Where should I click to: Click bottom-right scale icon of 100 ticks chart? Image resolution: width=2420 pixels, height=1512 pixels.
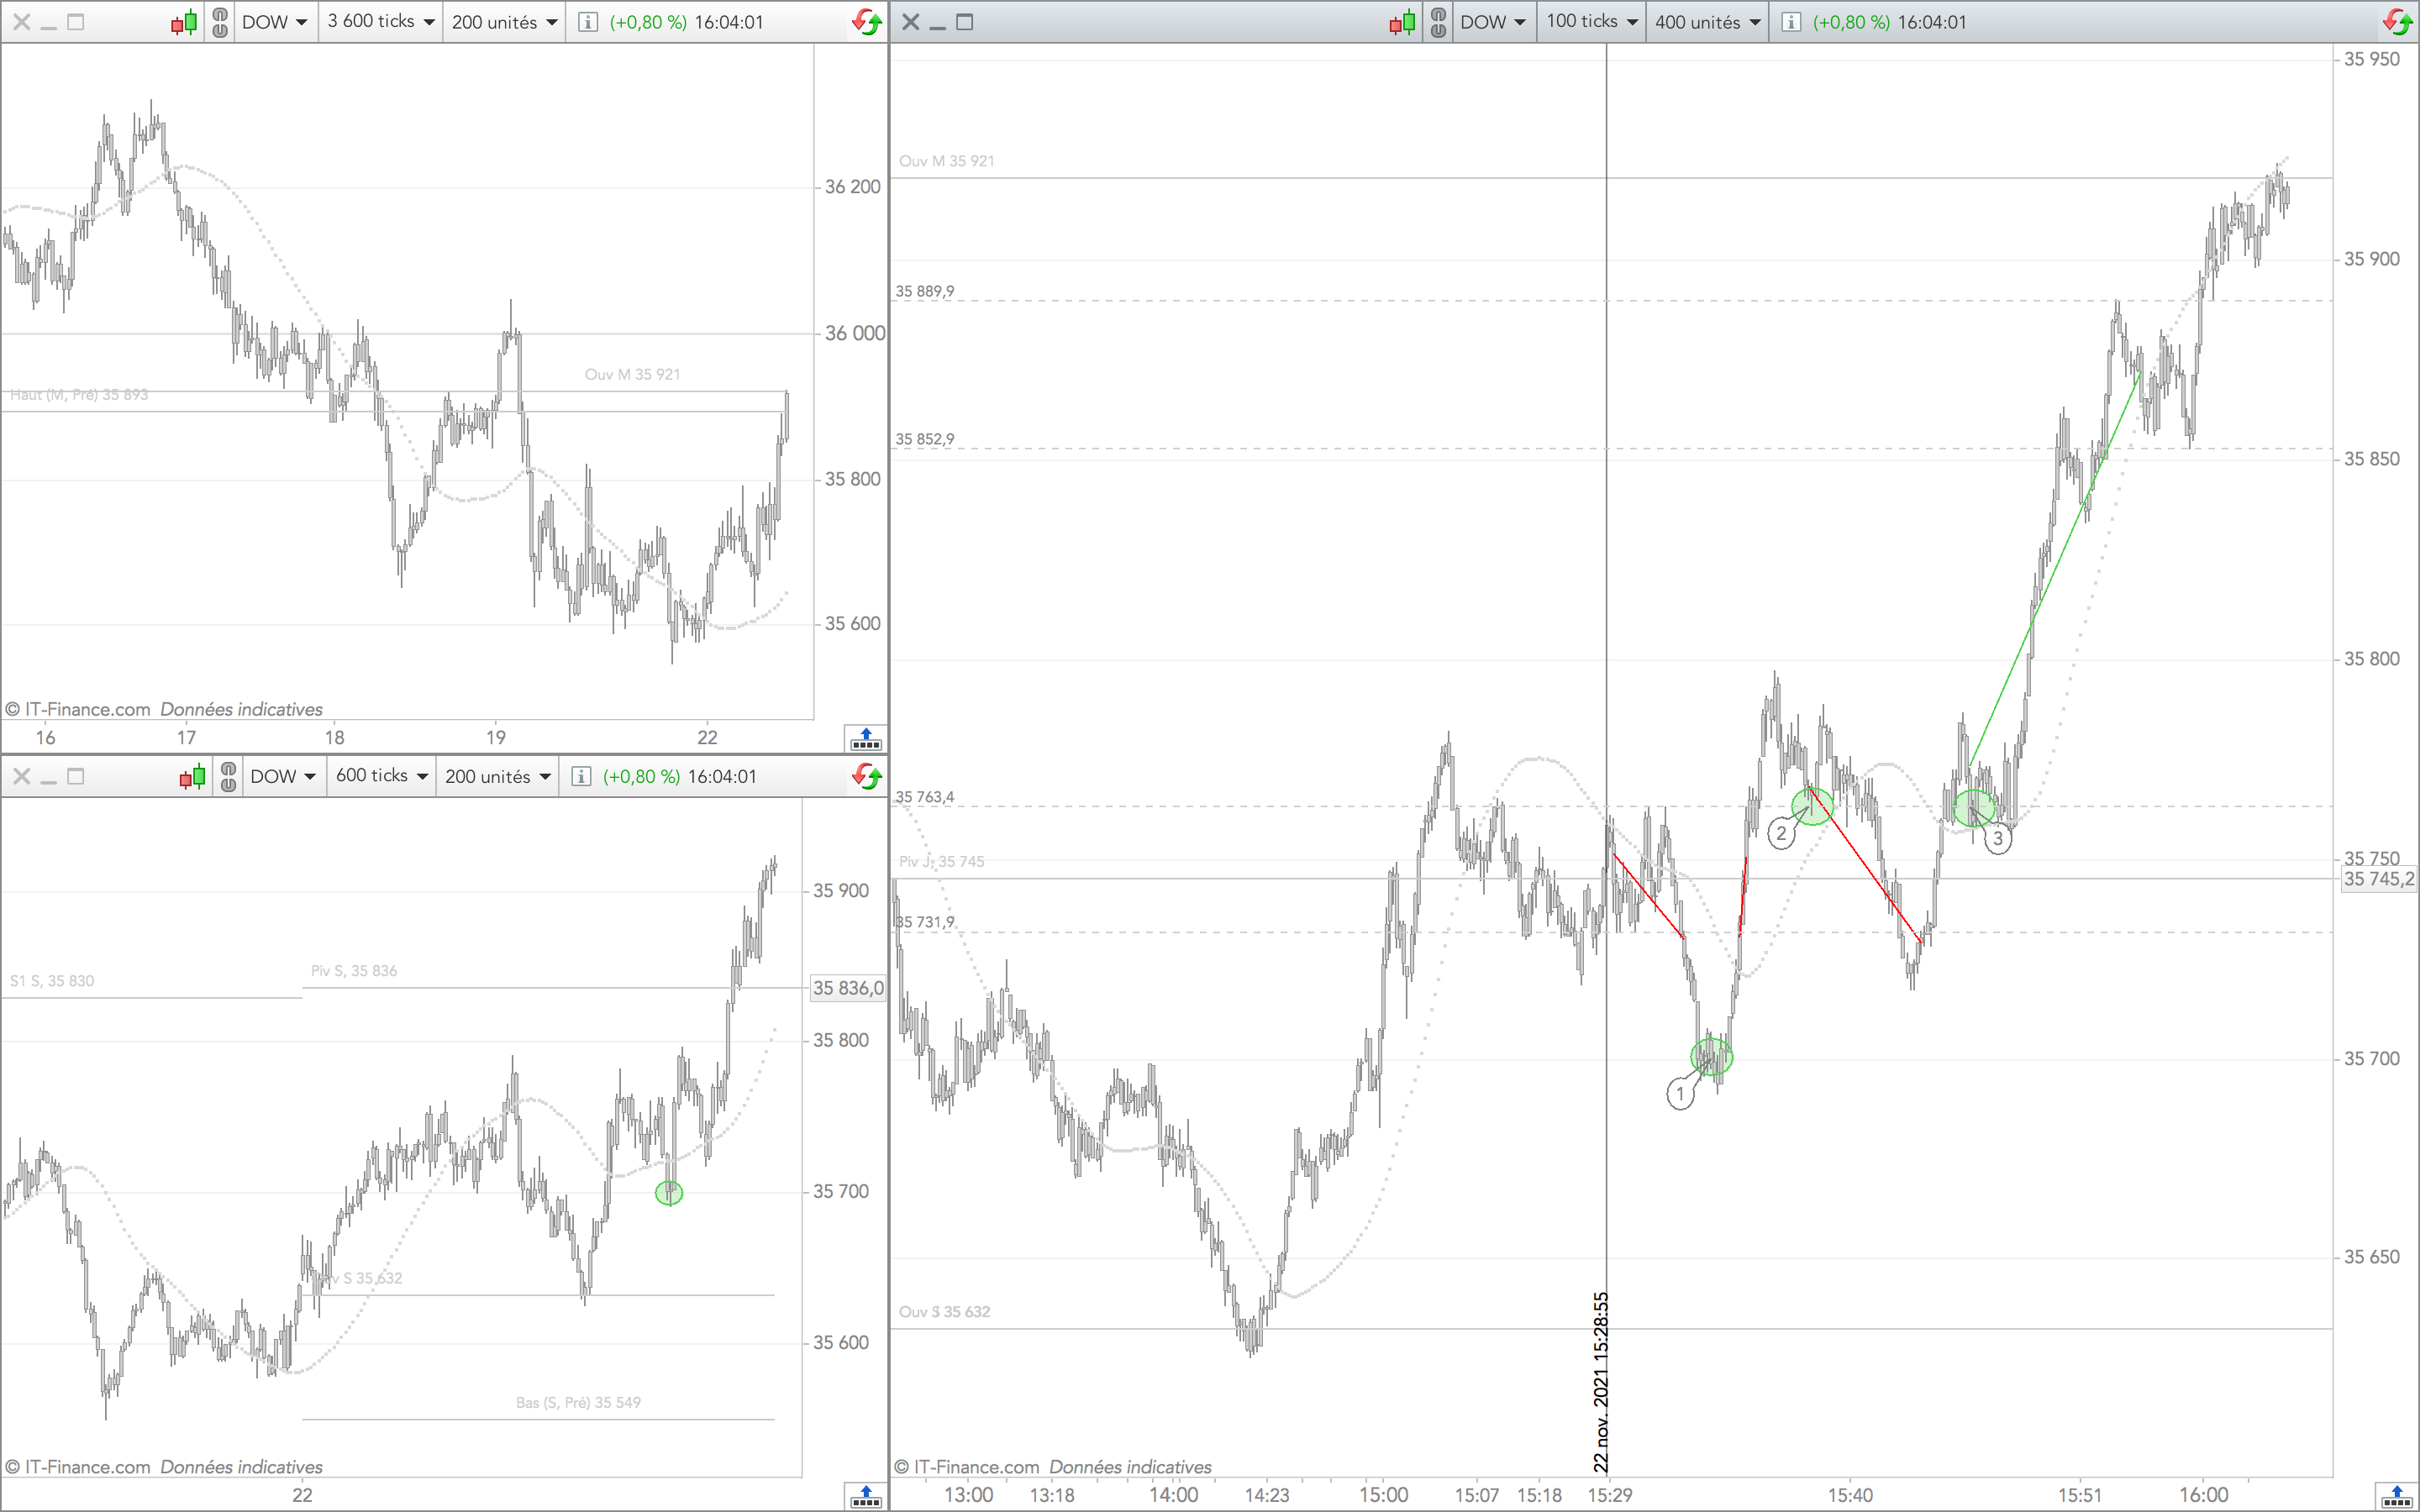click(x=2396, y=1496)
